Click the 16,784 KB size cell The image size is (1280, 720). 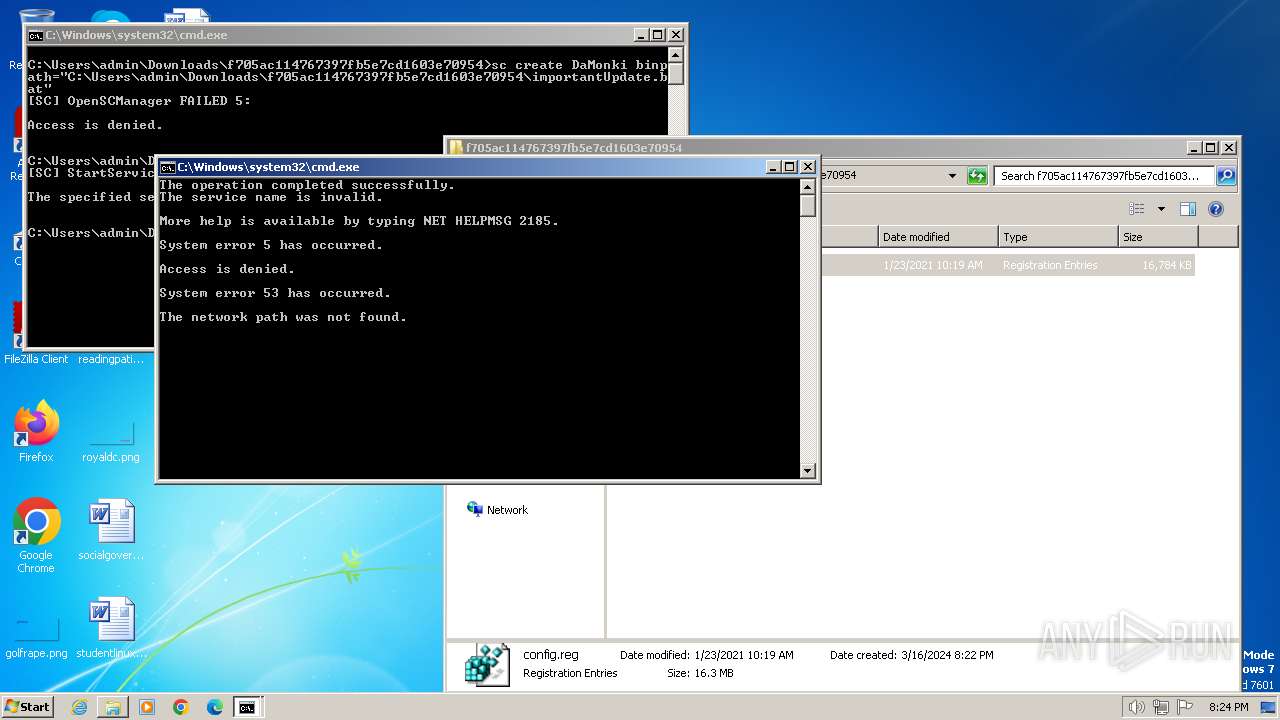coord(1166,265)
